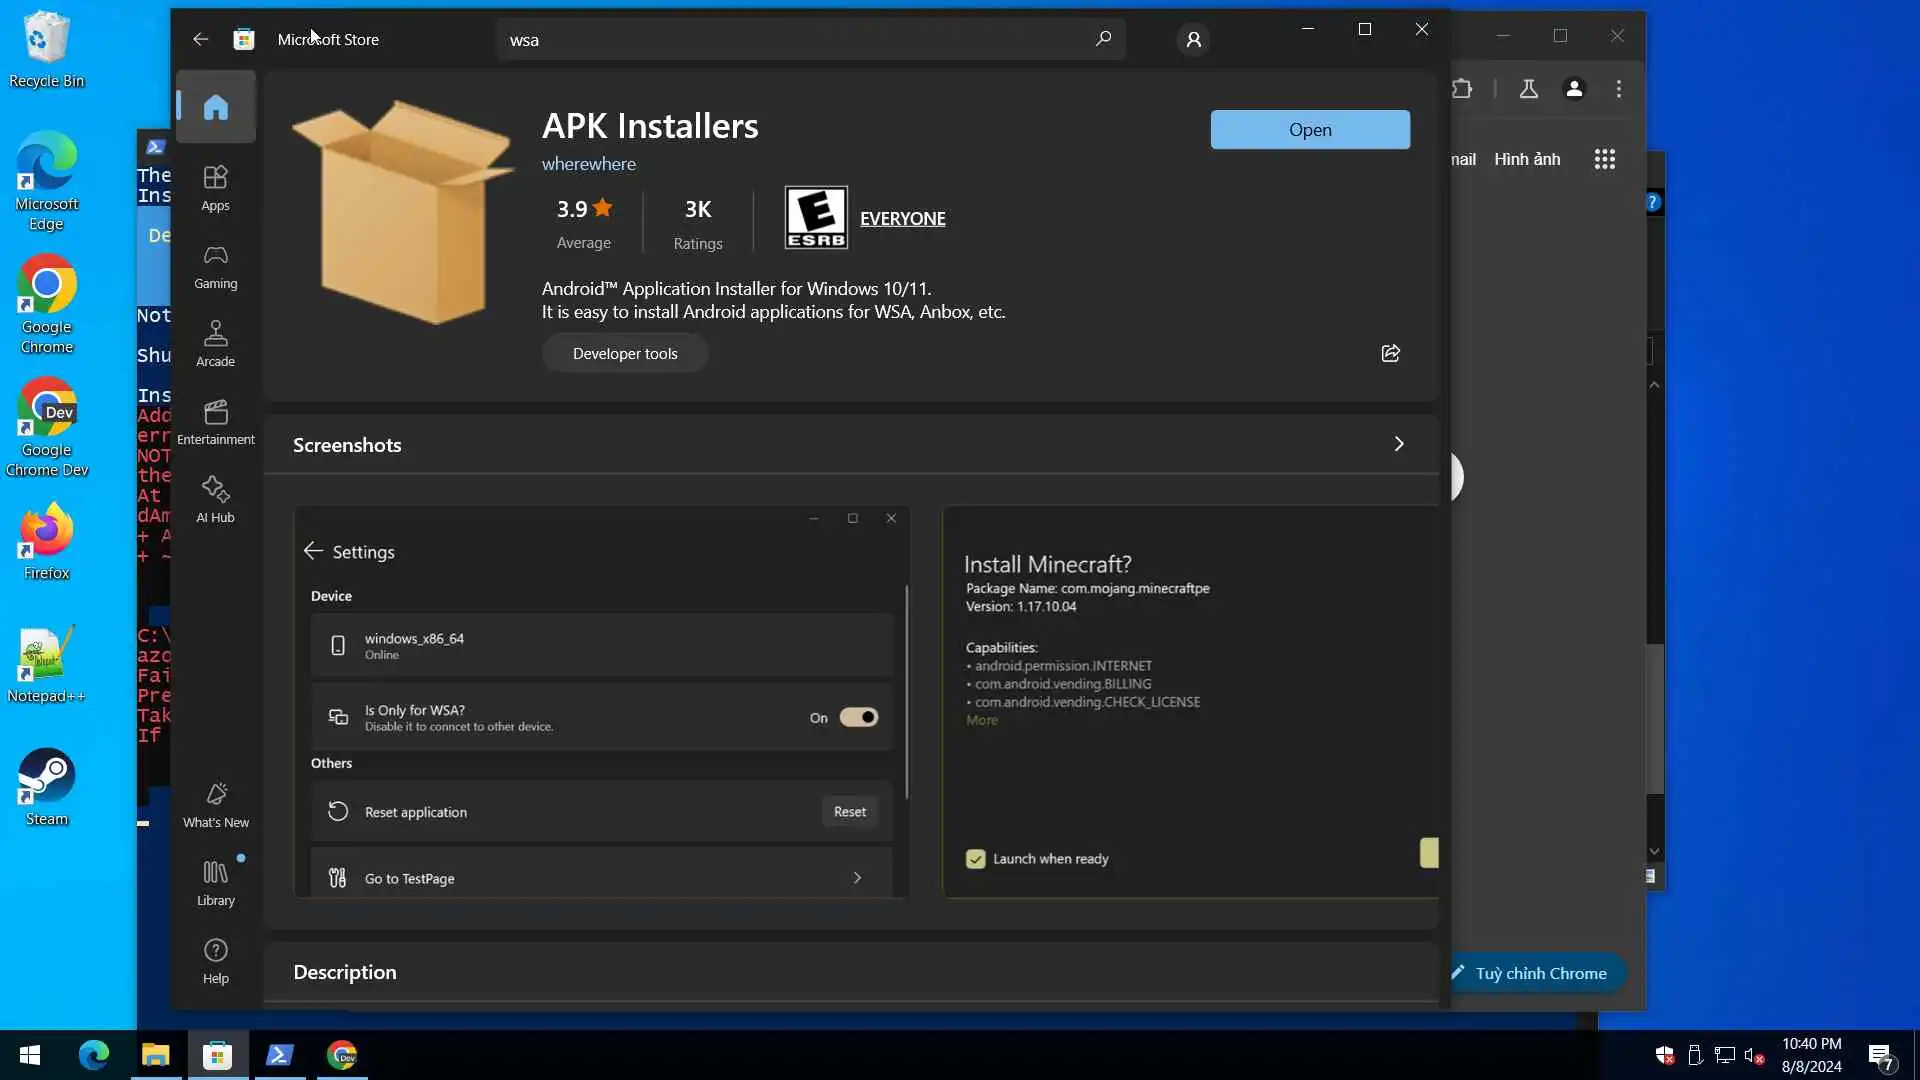The width and height of the screenshot is (1920, 1080).
Task: Click the Open button for APK Installers
Action: point(1309,130)
